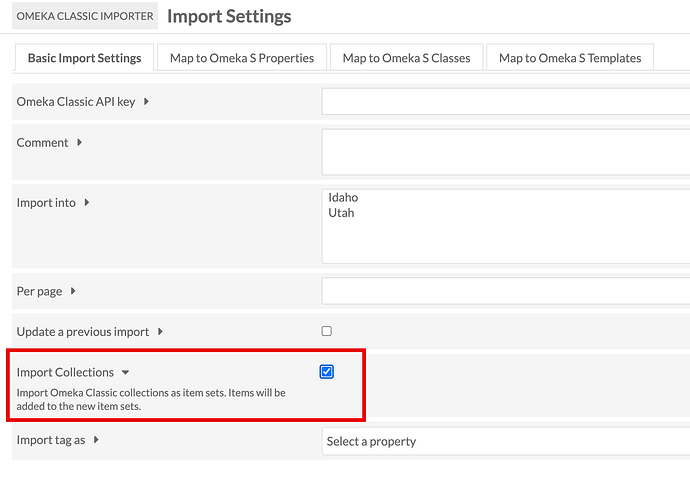The width and height of the screenshot is (690, 487).
Task: Focus the Per page input field
Action: (506, 291)
